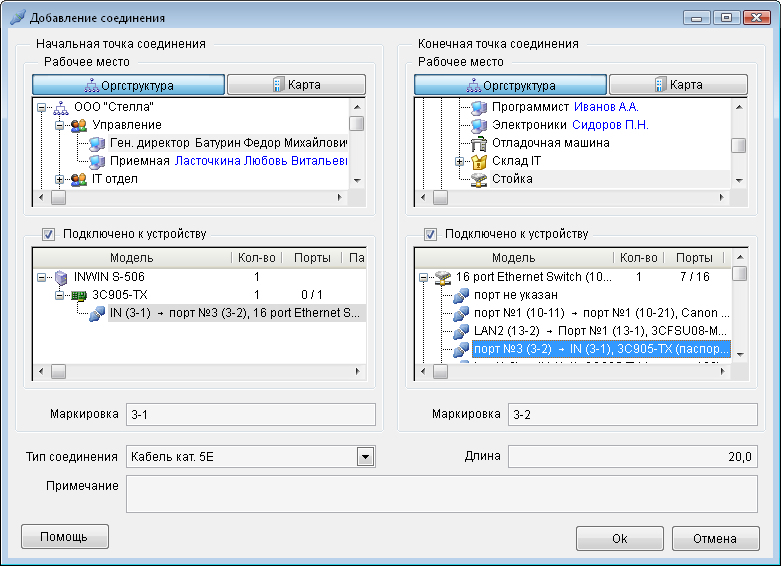Screen dimensions: 781x566
Task: Click the Примечание text area
Action: tap(442, 494)
